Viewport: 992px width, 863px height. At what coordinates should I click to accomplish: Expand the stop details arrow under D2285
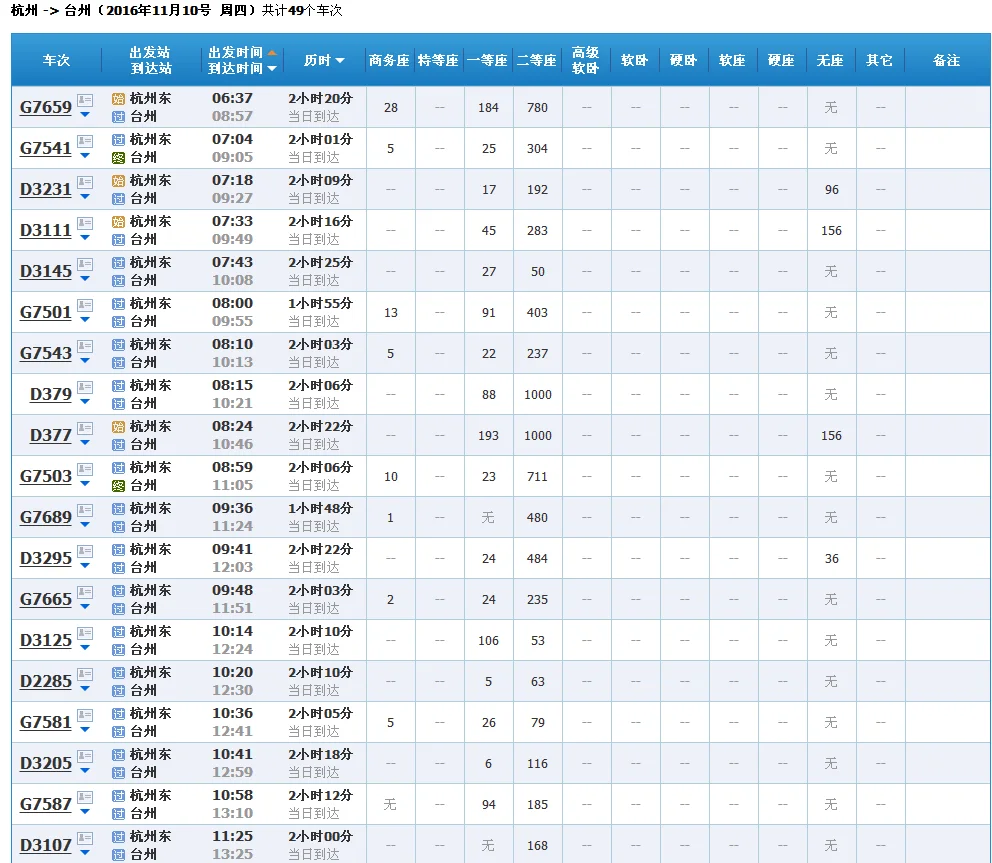(x=85, y=689)
